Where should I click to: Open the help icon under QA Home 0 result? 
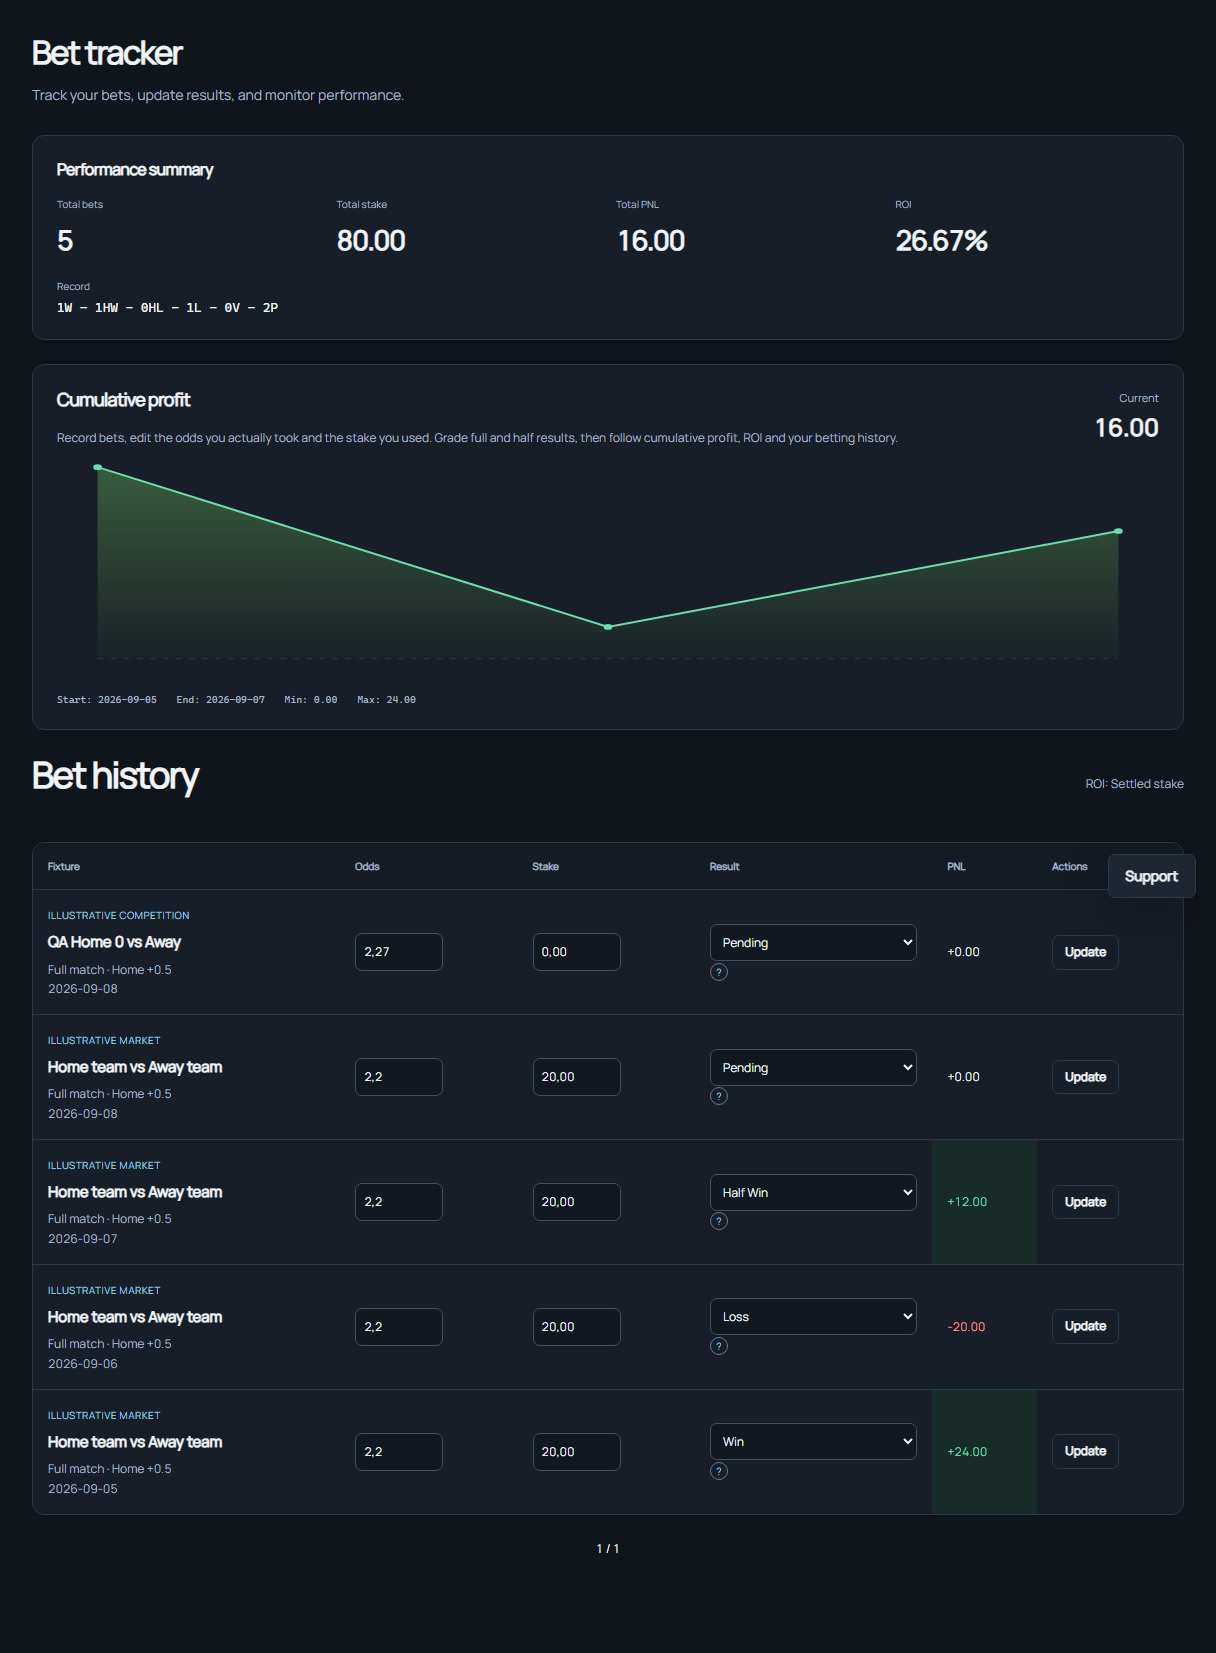coord(719,972)
